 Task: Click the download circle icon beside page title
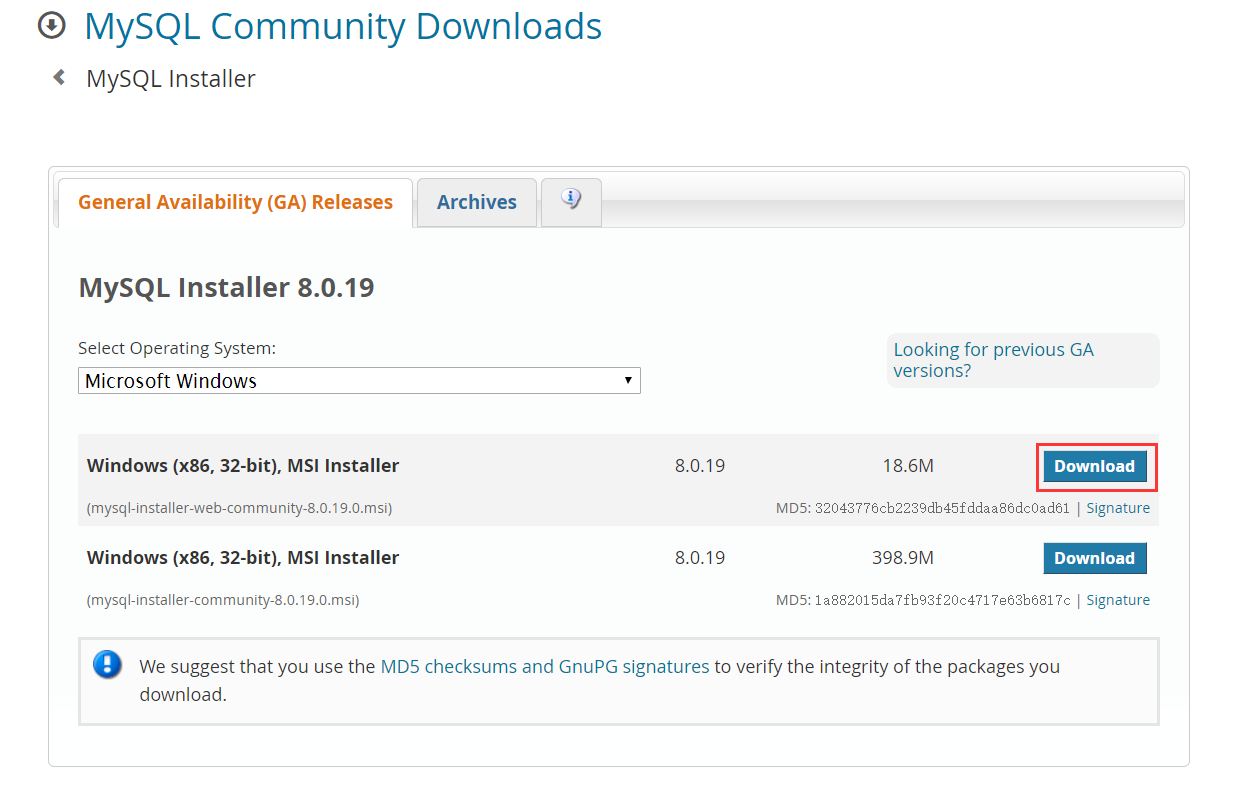(51, 25)
